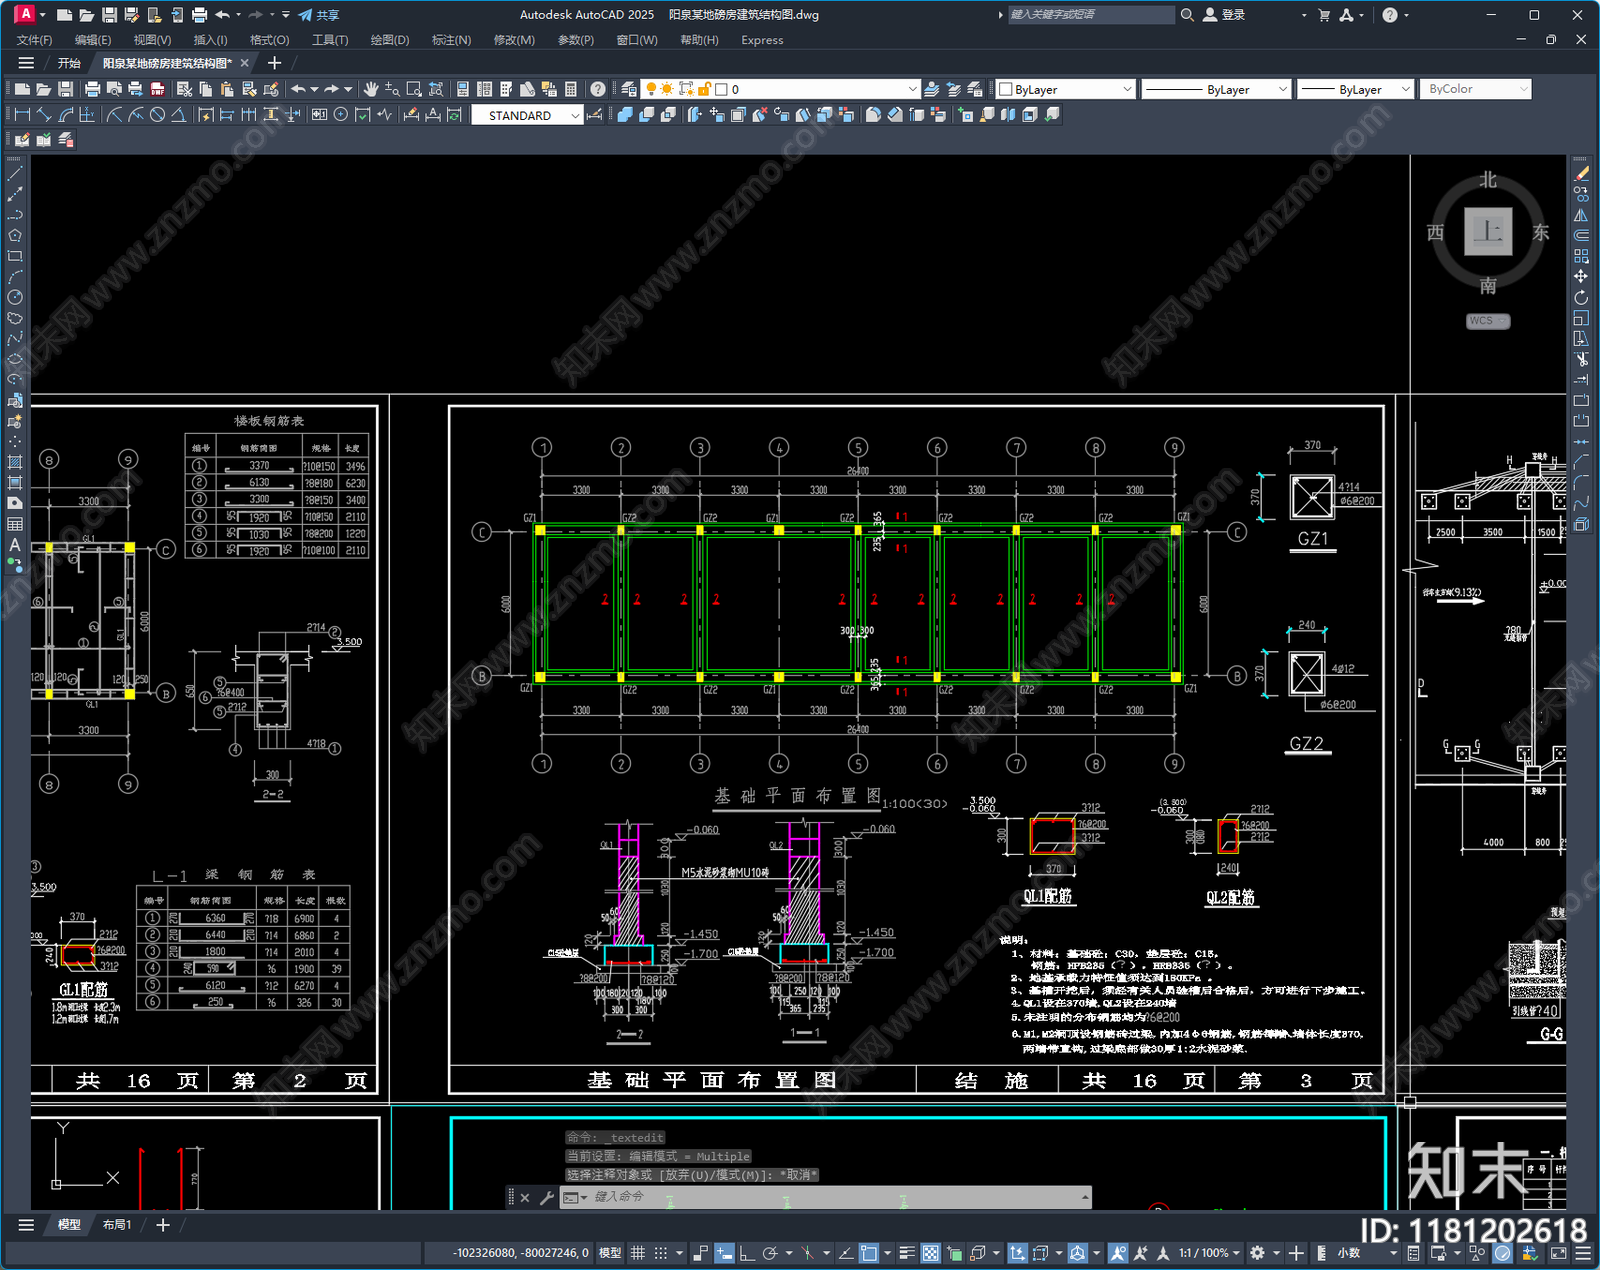Open the 文件(F) menu

pos(34,40)
